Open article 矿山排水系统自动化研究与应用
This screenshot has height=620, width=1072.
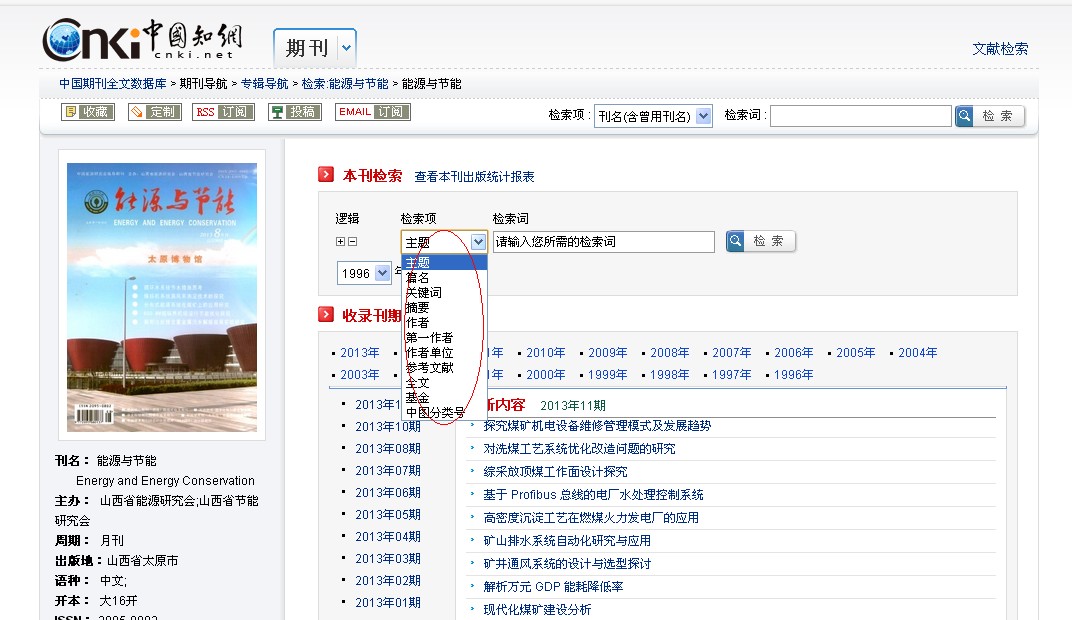567,541
